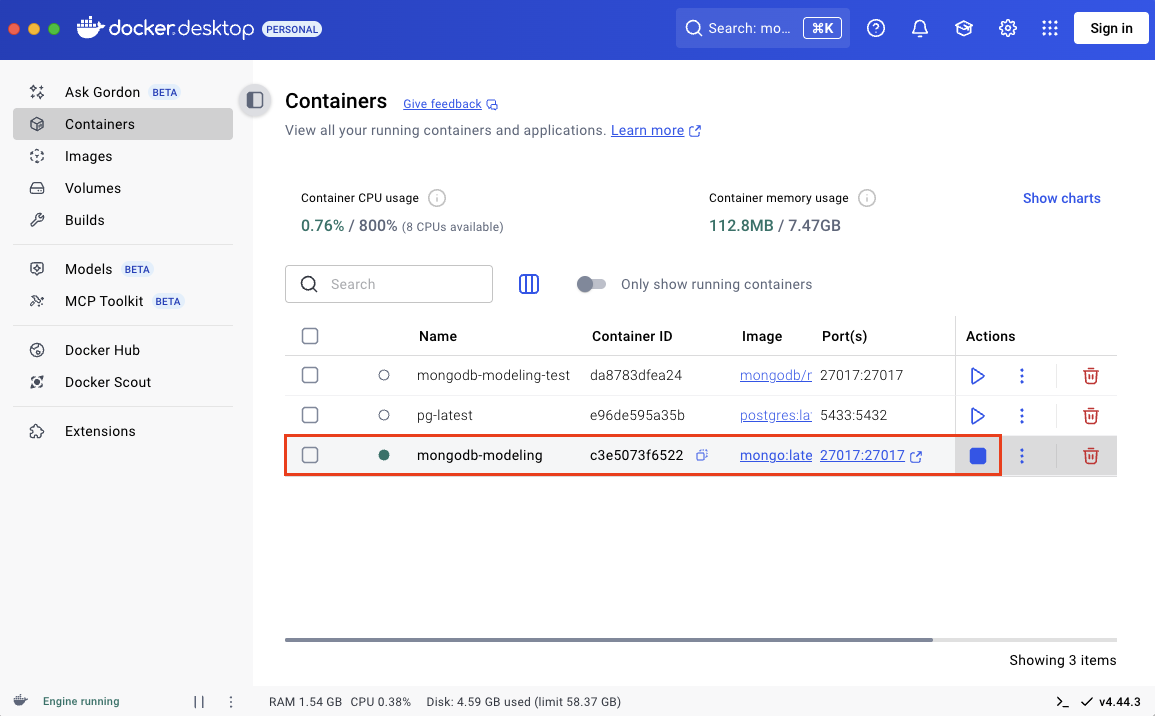Open Docker Desktop settings gear

click(x=1007, y=28)
